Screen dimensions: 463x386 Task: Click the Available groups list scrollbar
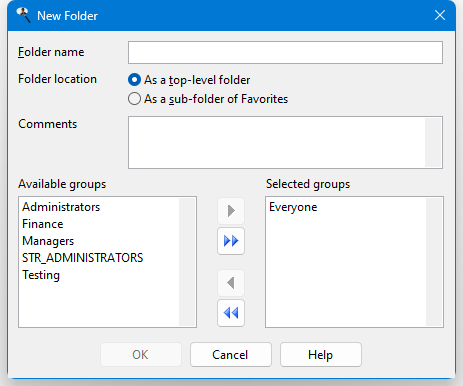coord(187,262)
